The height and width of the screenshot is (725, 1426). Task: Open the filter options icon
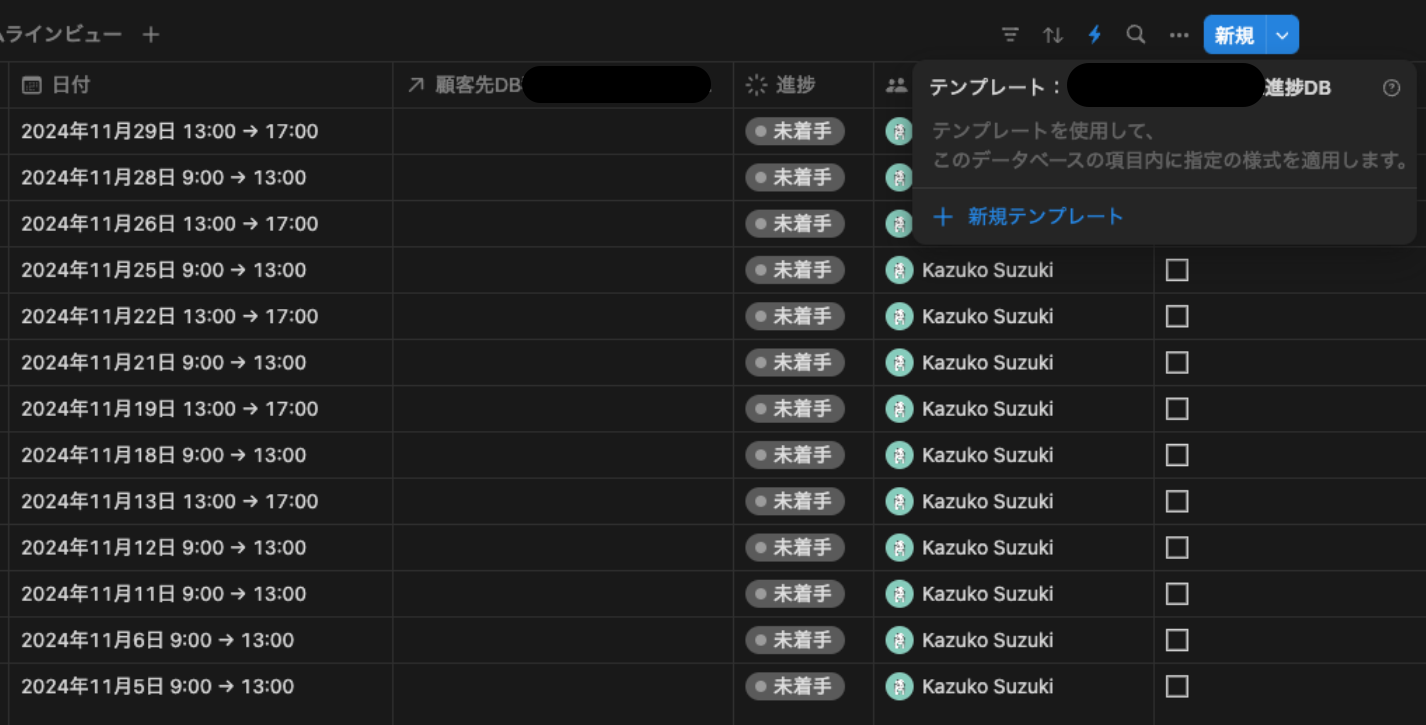(1010, 34)
